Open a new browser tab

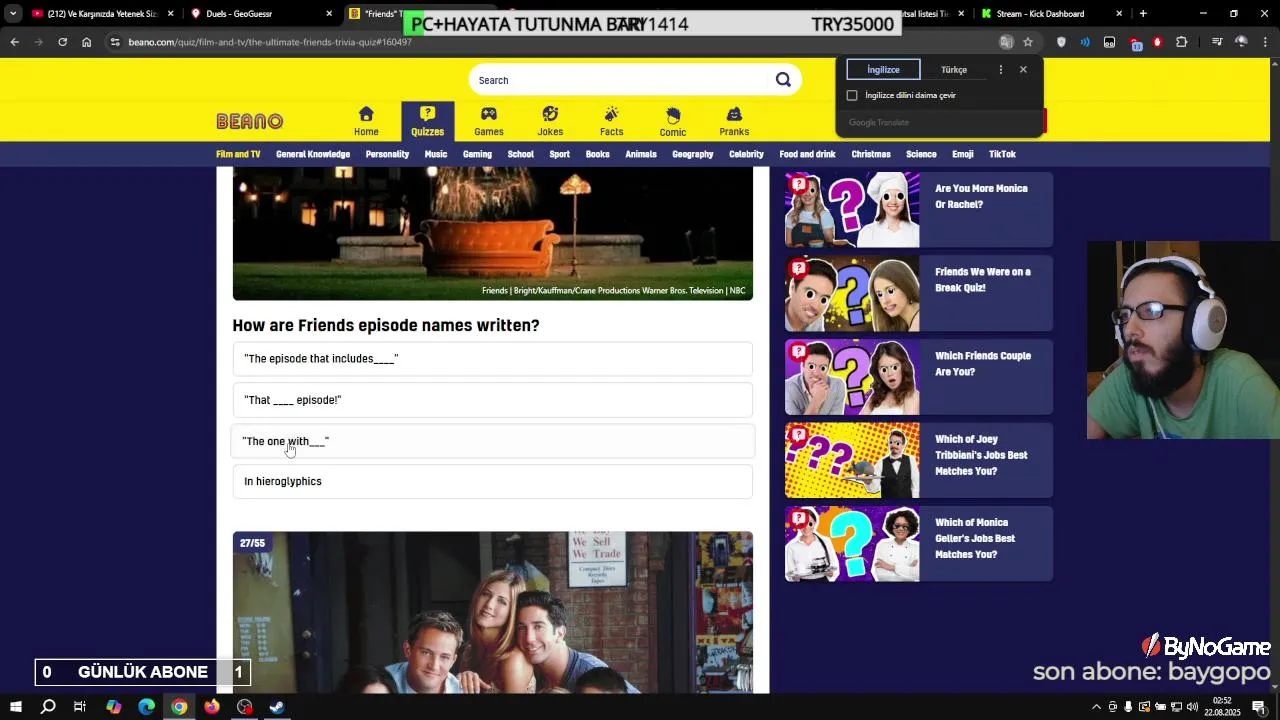click(x=1143, y=14)
